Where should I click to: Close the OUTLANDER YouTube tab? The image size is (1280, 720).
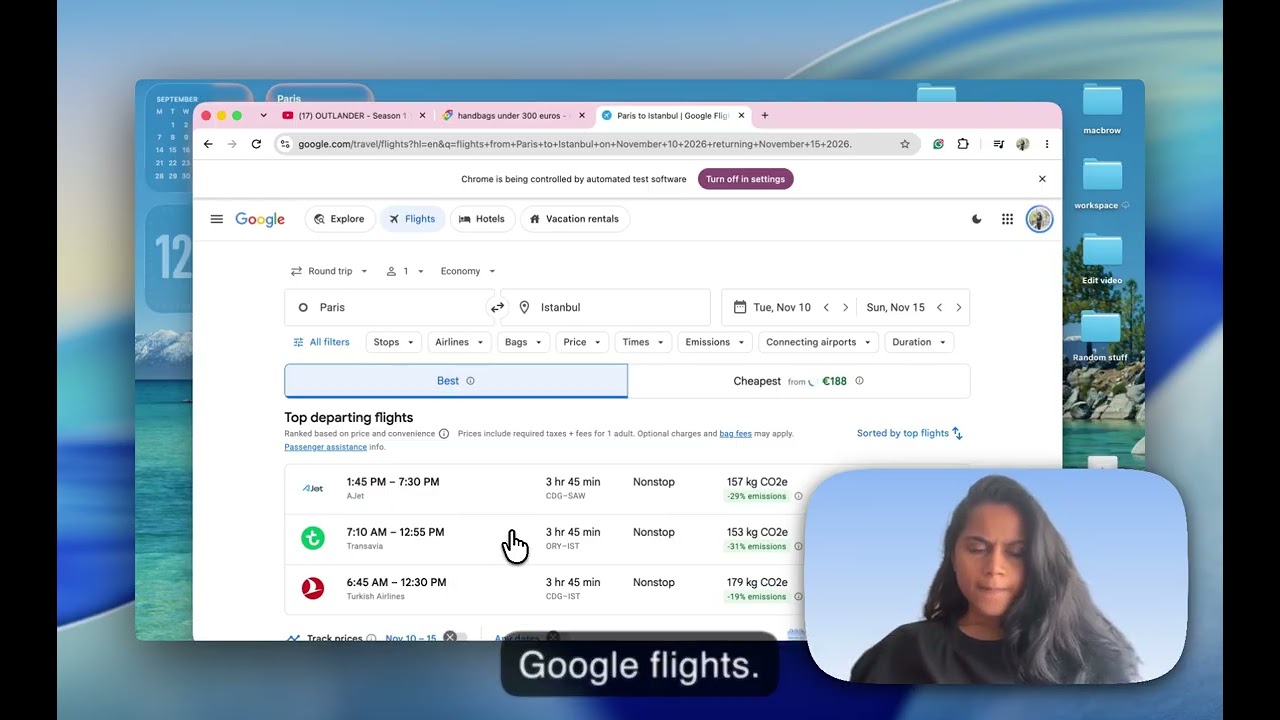tap(422, 115)
